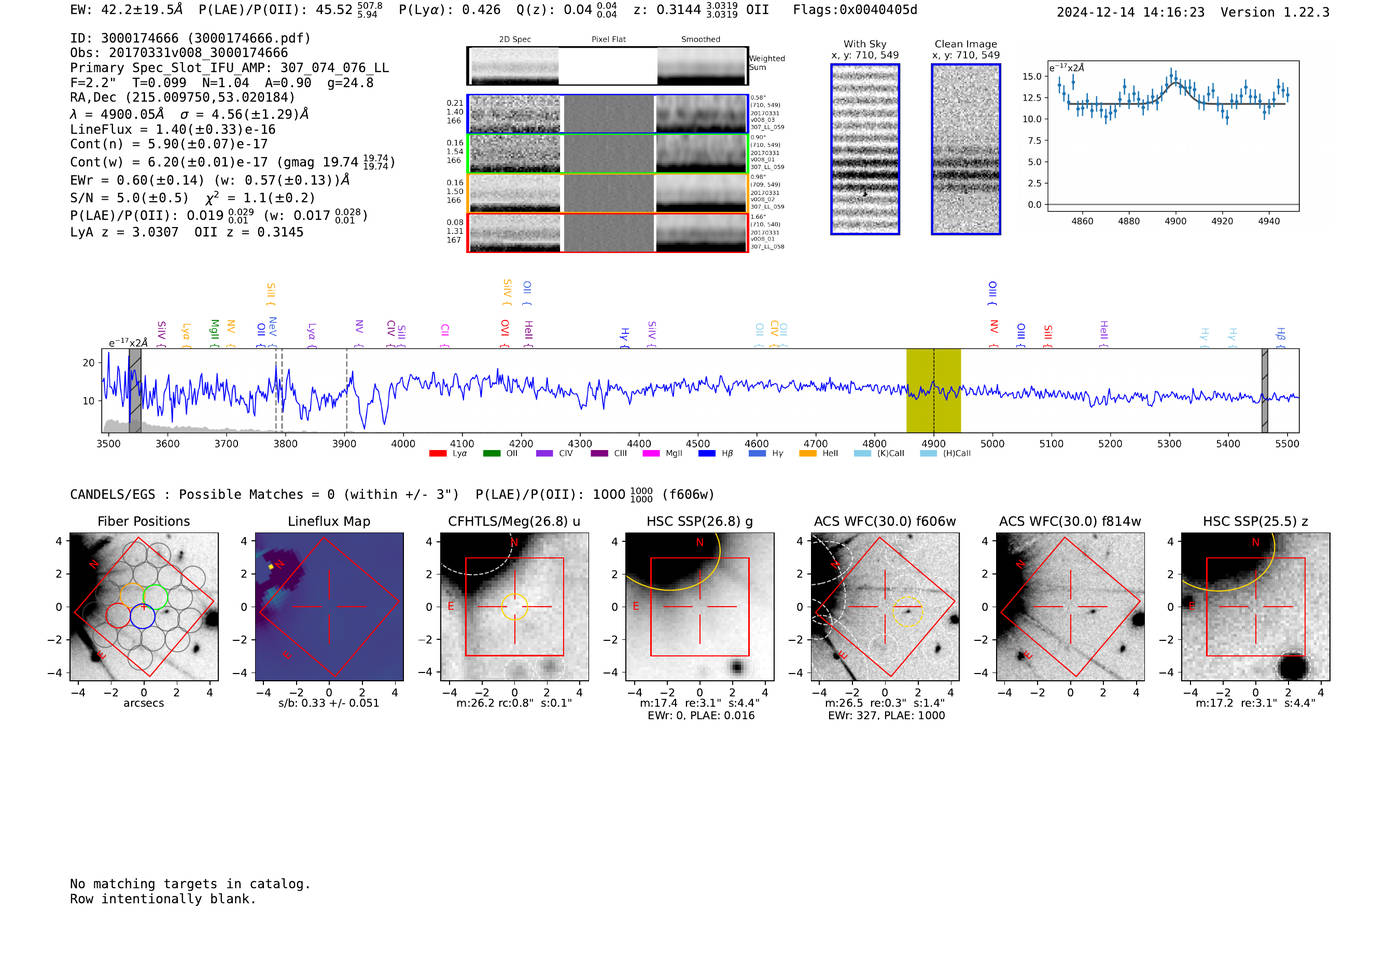Click the yellow aperture circle in f606w image
The width and height of the screenshot is (1400, 953).
(x=907, y=613)
